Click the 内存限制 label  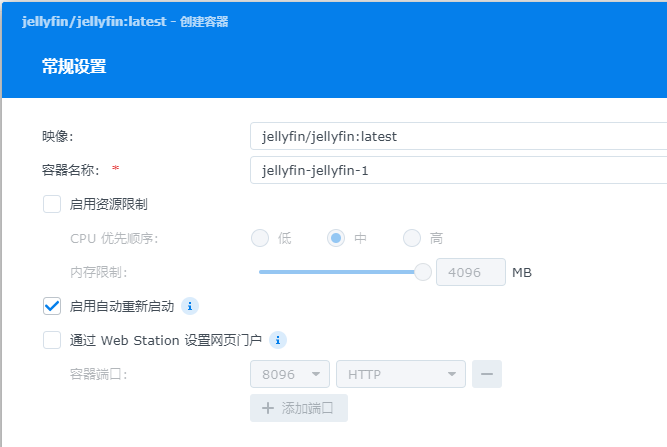pos(99,272)
